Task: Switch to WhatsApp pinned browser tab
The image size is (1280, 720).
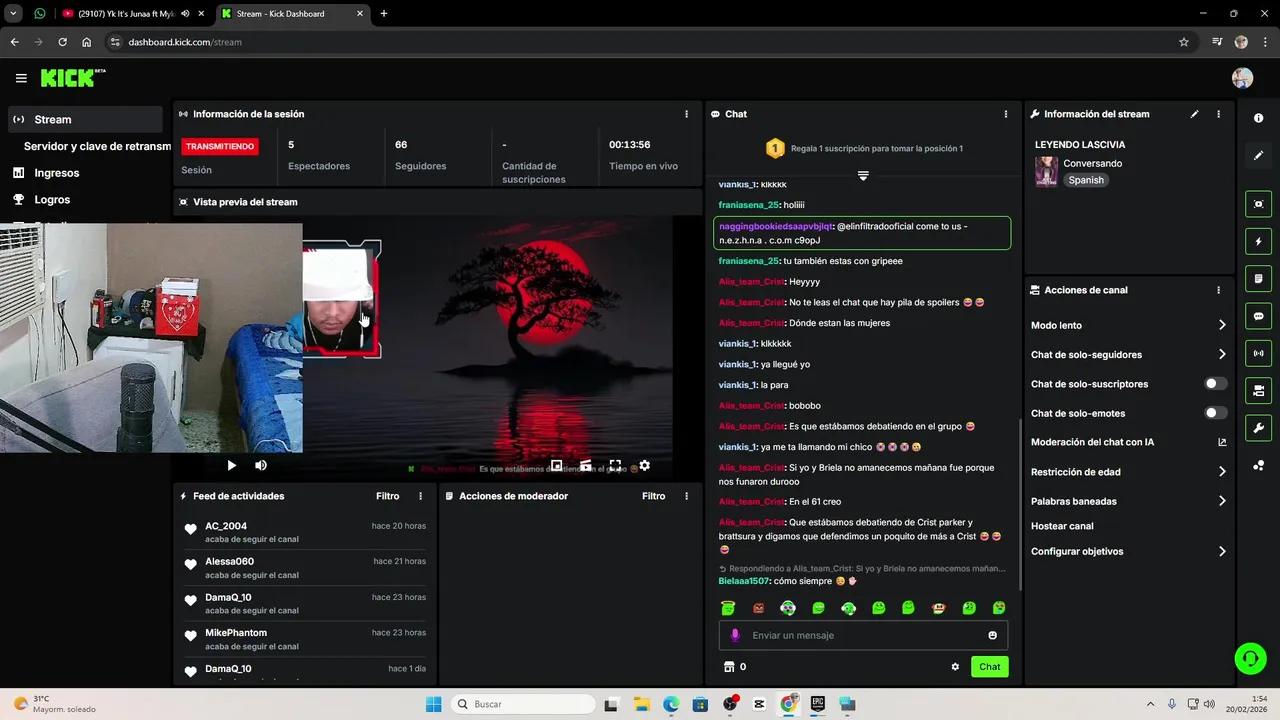Action: click(x=39, y=14)
